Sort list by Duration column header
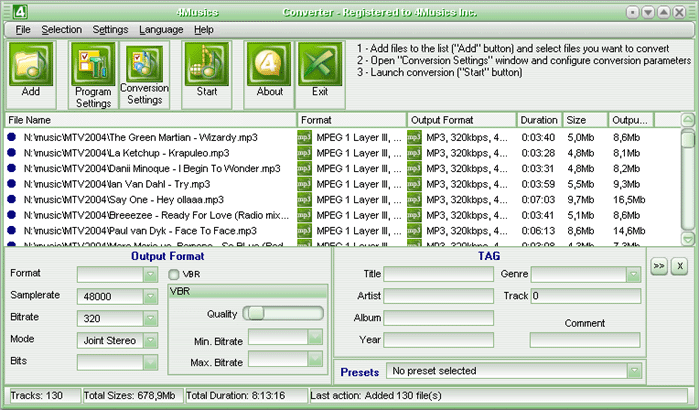 coord(539,120)
